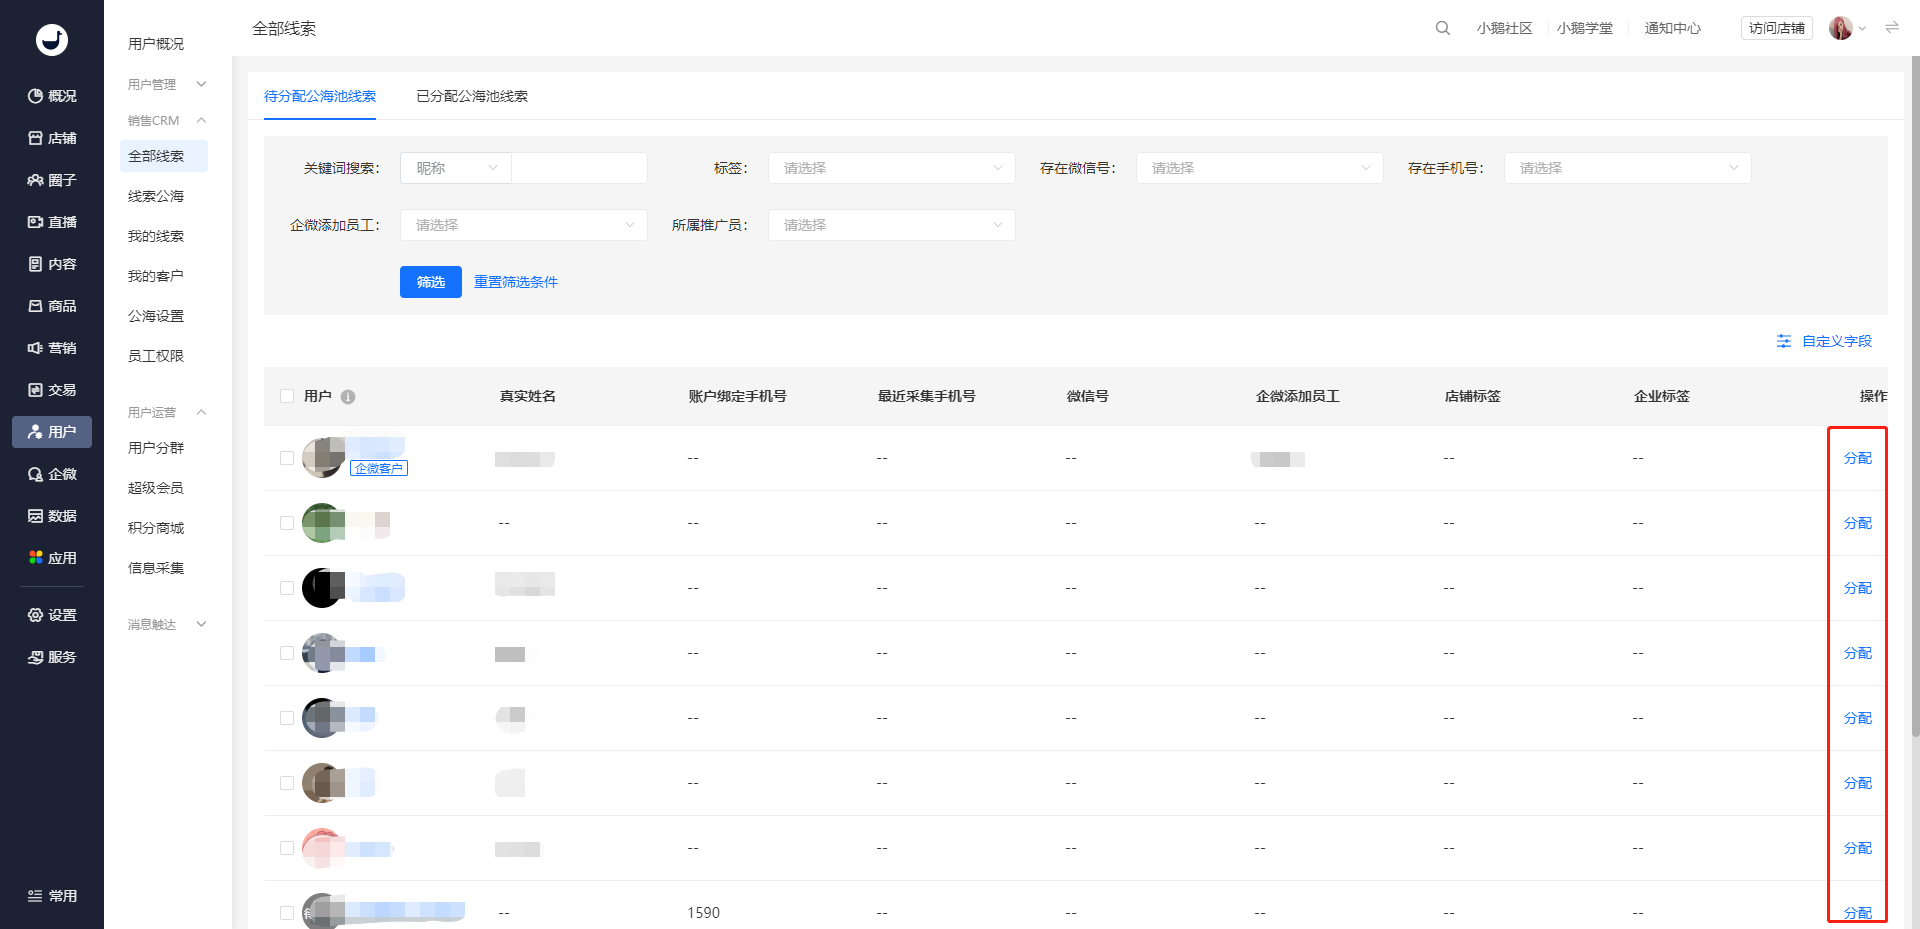Click the 企微客户 tag badge
Image resolution: width=1920 pixels, height=929 pixels.
(x=379, y=468)
